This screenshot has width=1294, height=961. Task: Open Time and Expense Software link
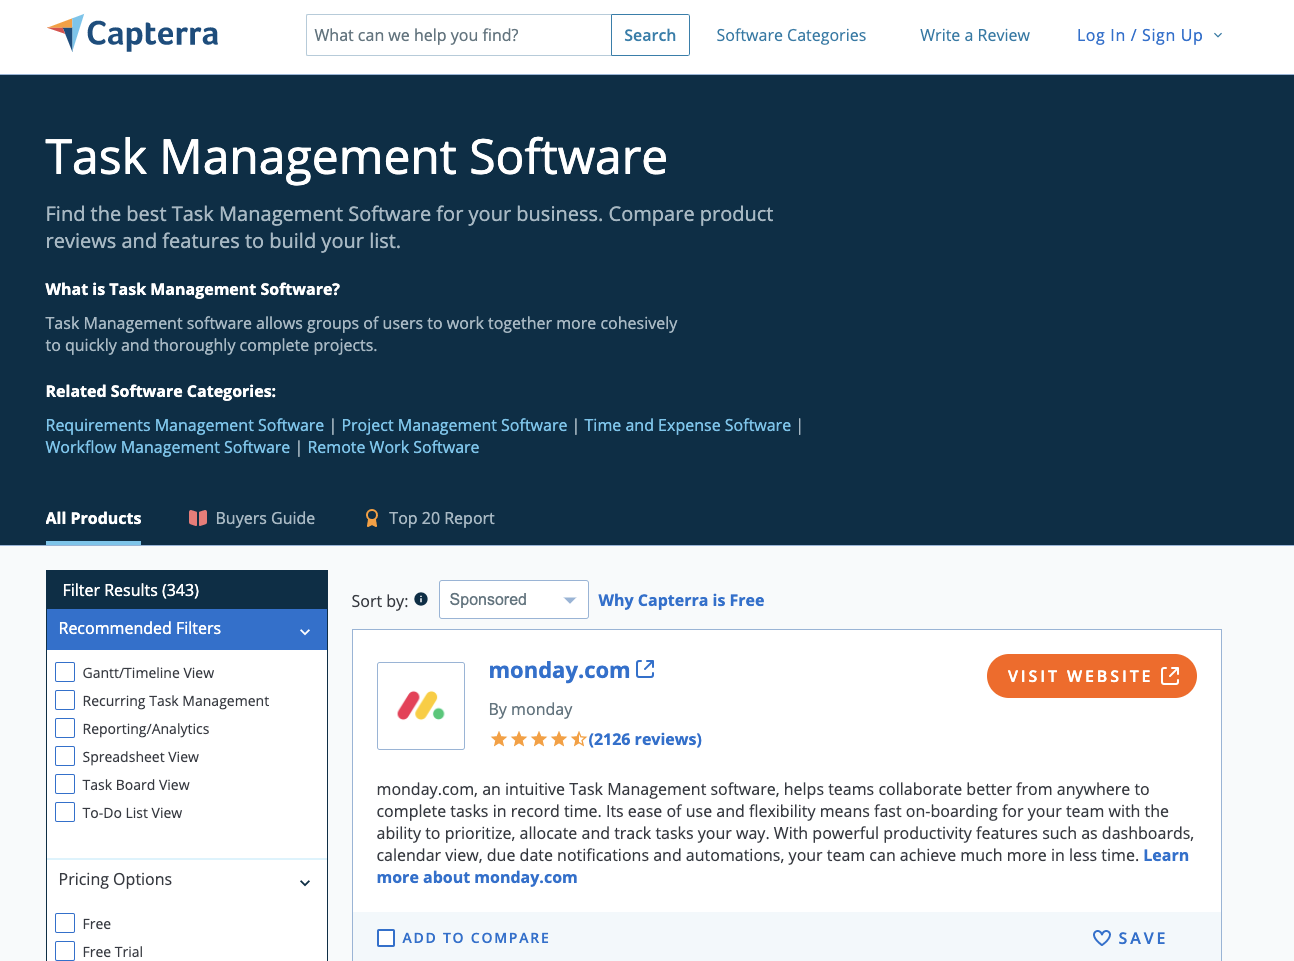(x=688, y=425)
